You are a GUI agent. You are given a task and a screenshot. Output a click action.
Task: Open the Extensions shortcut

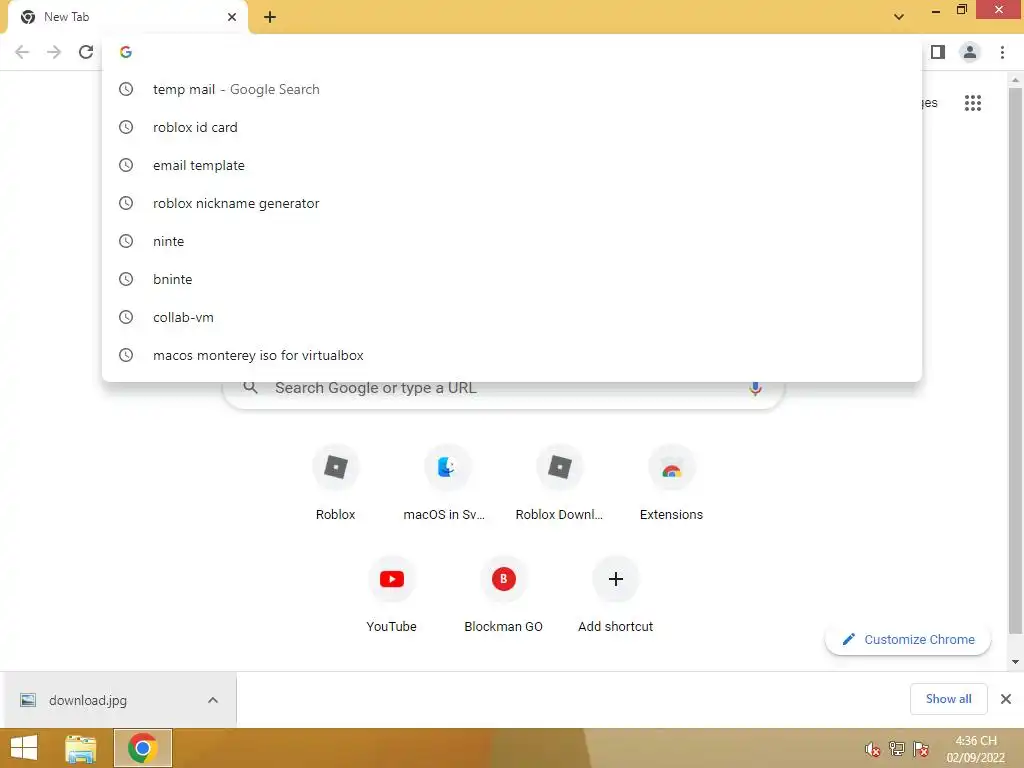click(671, 483)
